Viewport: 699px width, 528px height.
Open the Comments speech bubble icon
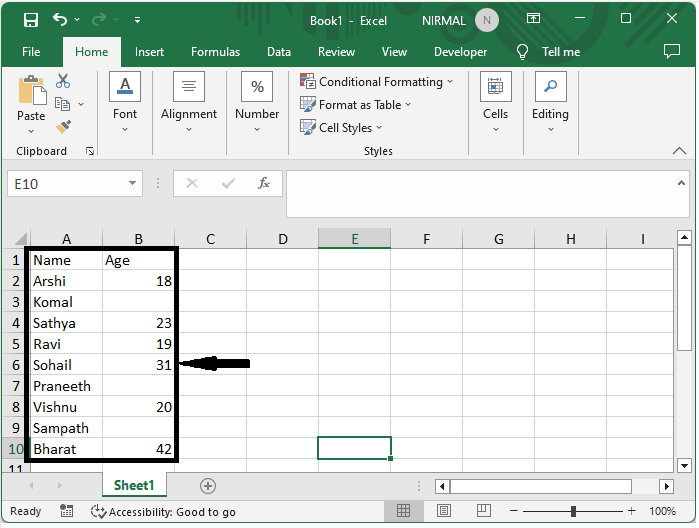click(x=672, y=52)
